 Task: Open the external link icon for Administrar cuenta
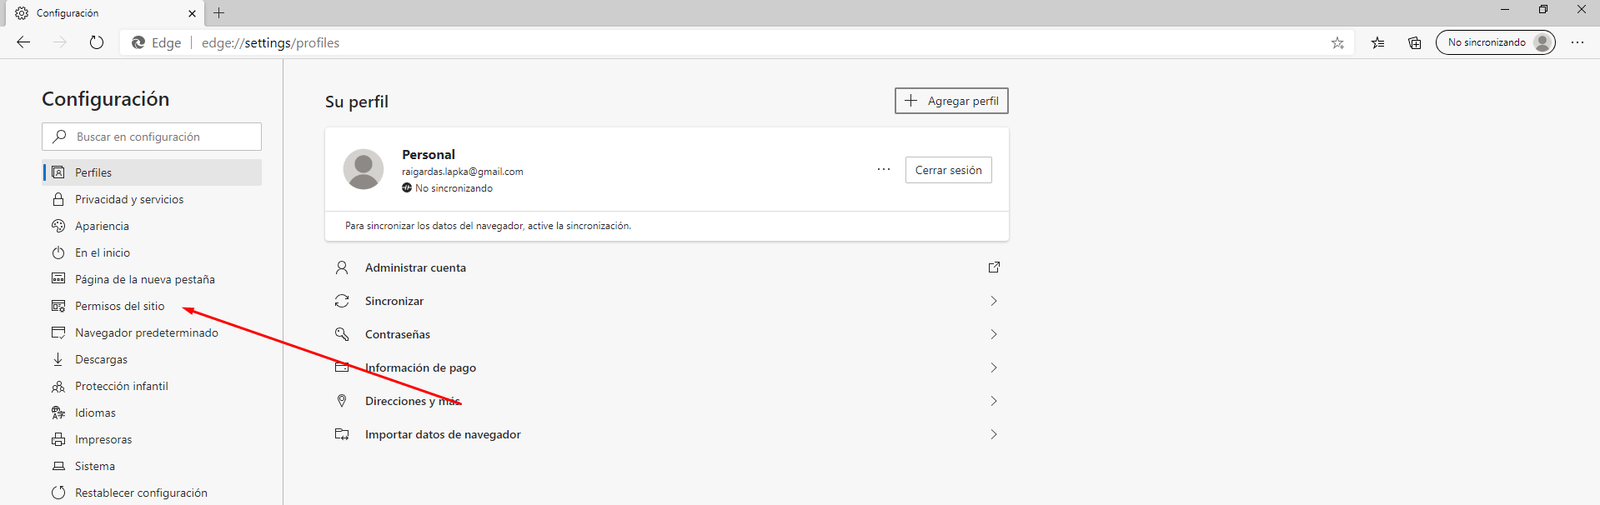pyautogui.click(x=993, y=268)
